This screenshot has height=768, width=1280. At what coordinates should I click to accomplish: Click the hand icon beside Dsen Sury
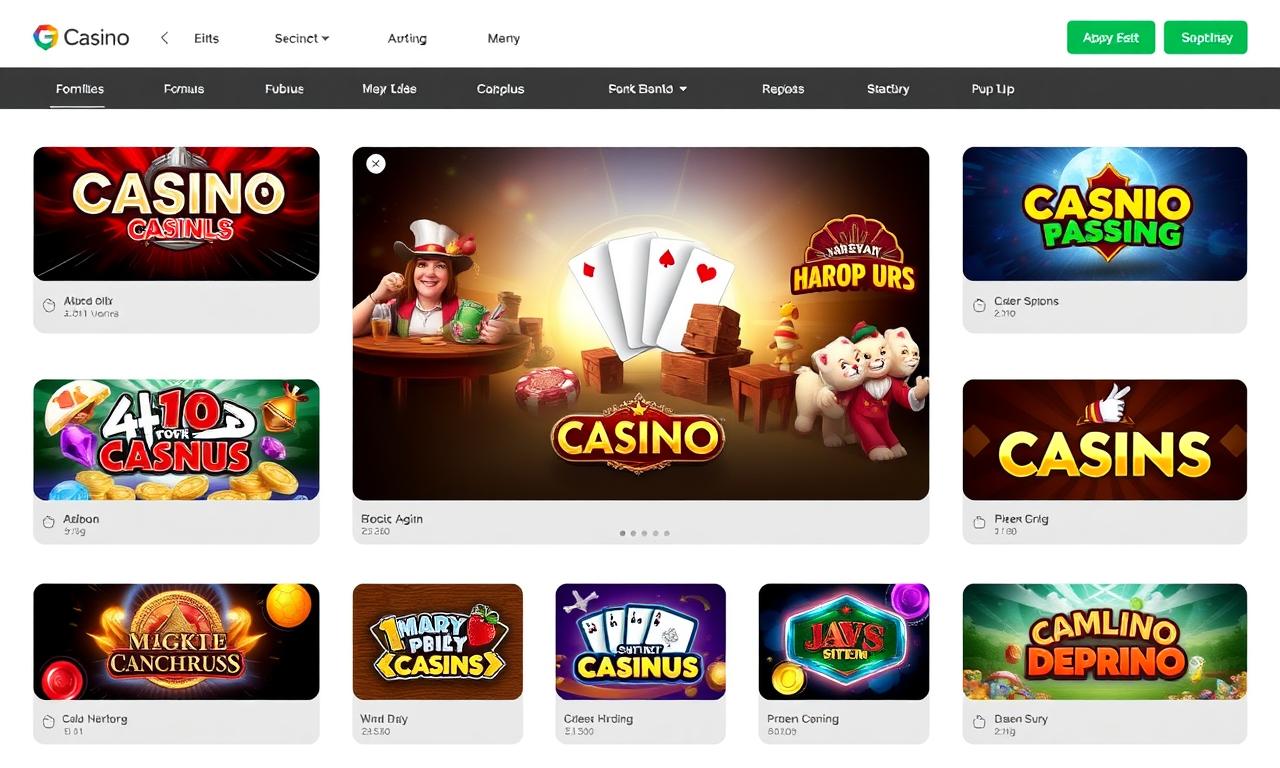point(979,722)
